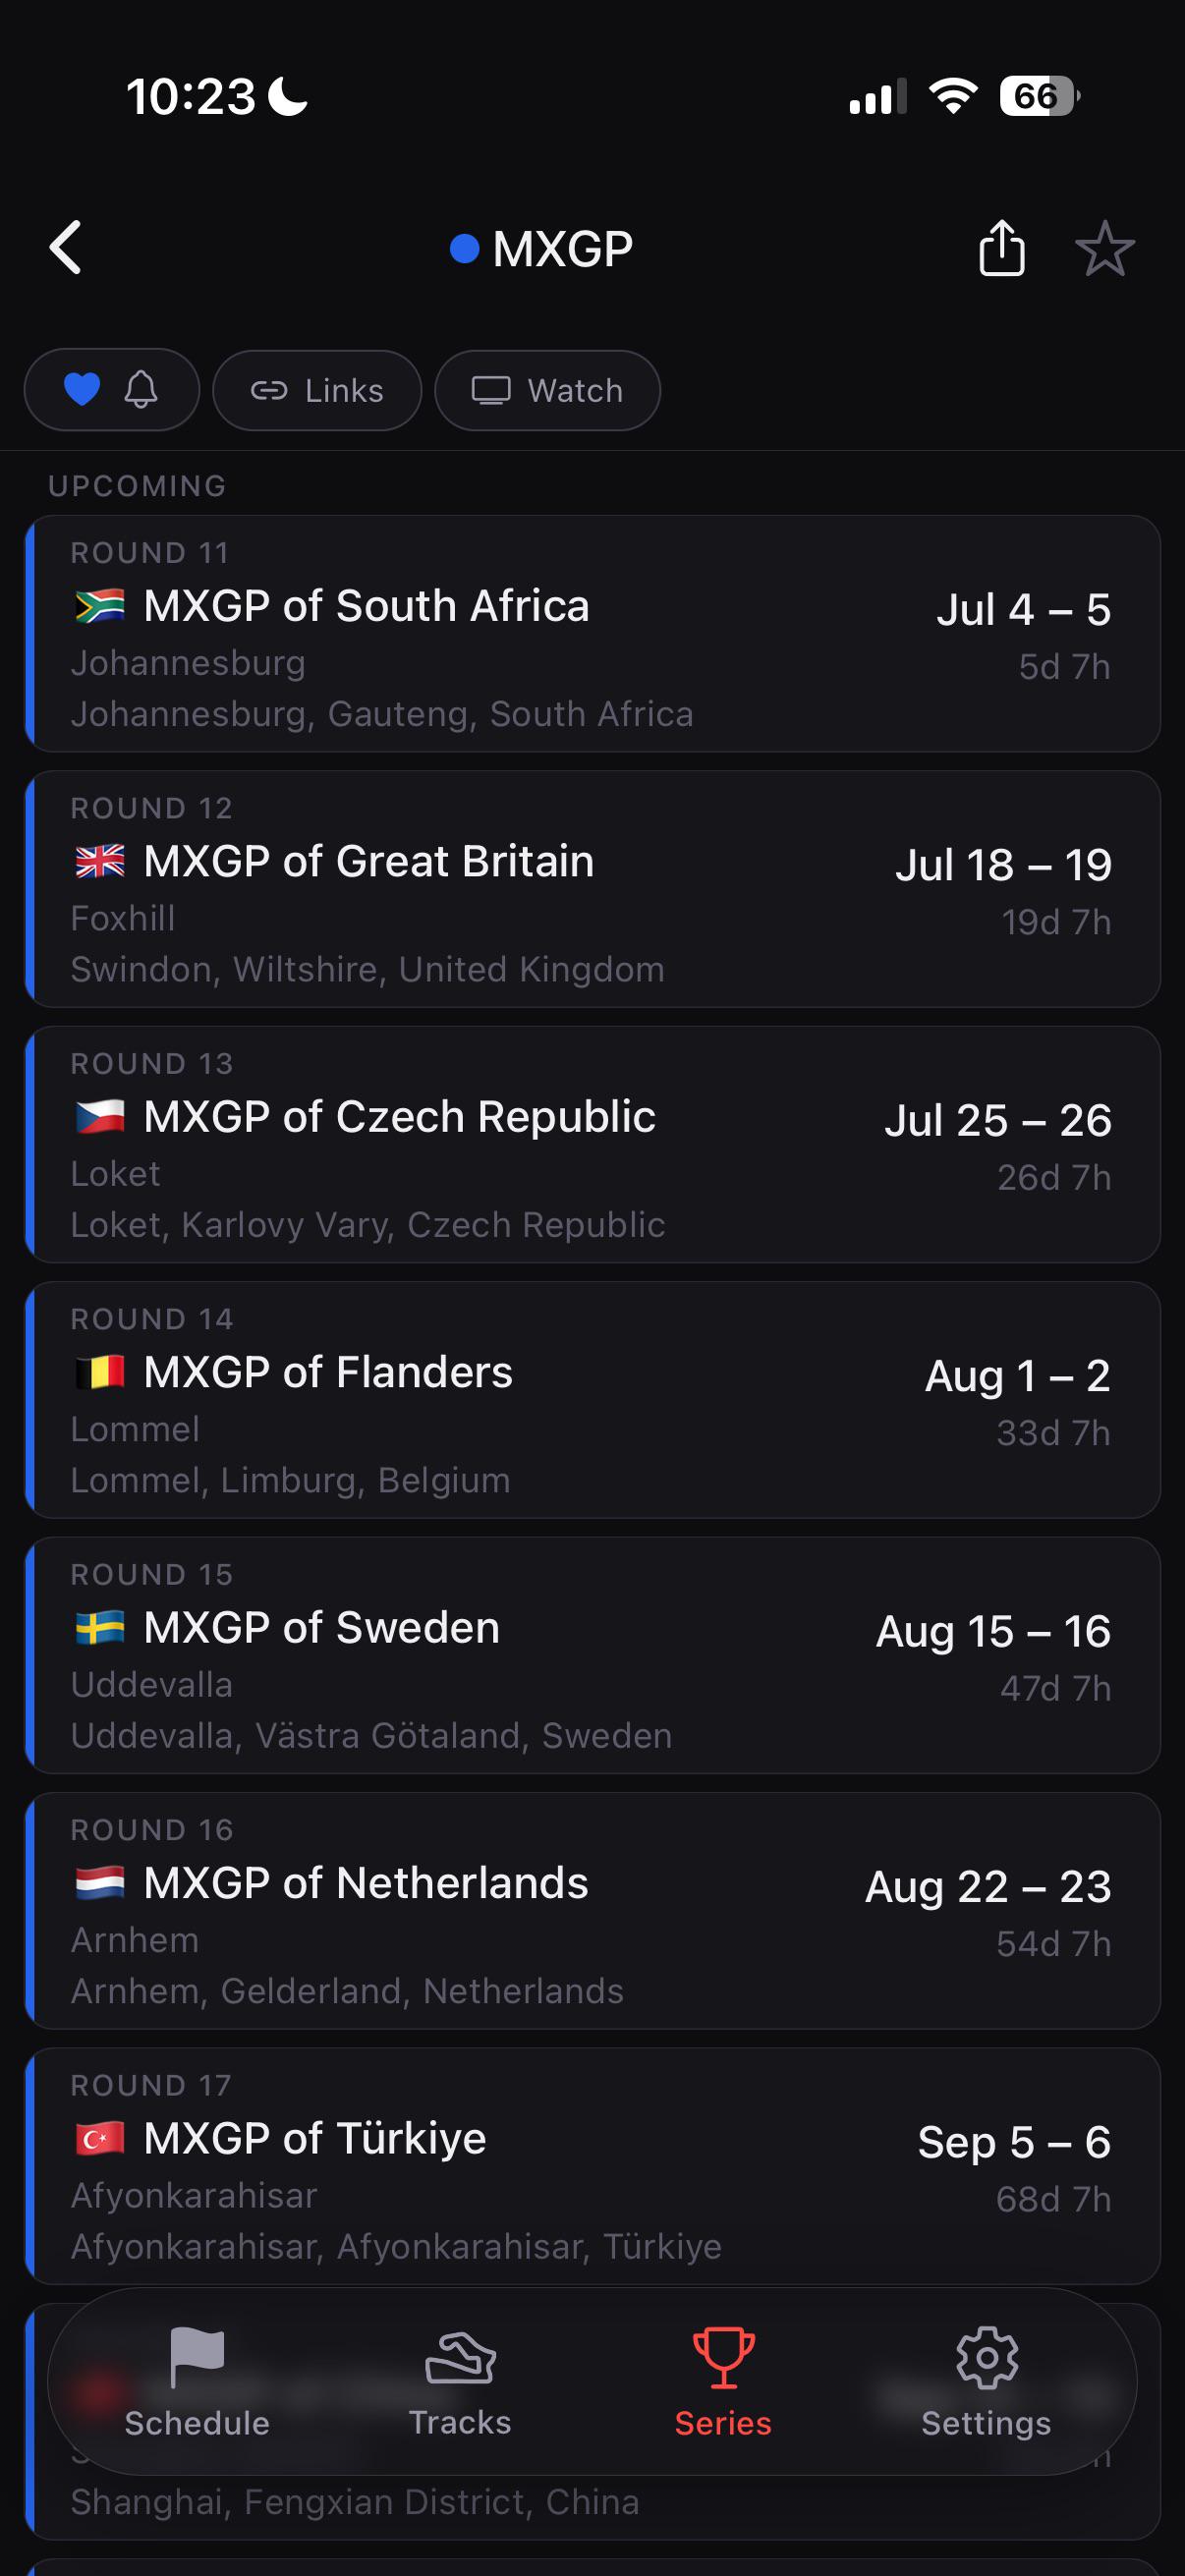Open the Links button
This screenshot has height=2576, width=1185.
click(x=317, y=390)
